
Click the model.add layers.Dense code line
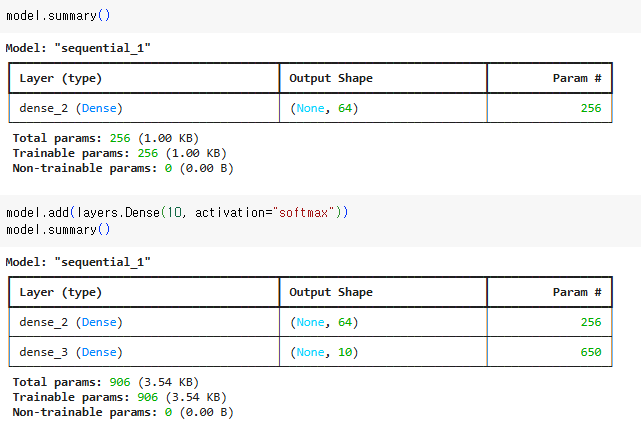(x=177, y=213)
